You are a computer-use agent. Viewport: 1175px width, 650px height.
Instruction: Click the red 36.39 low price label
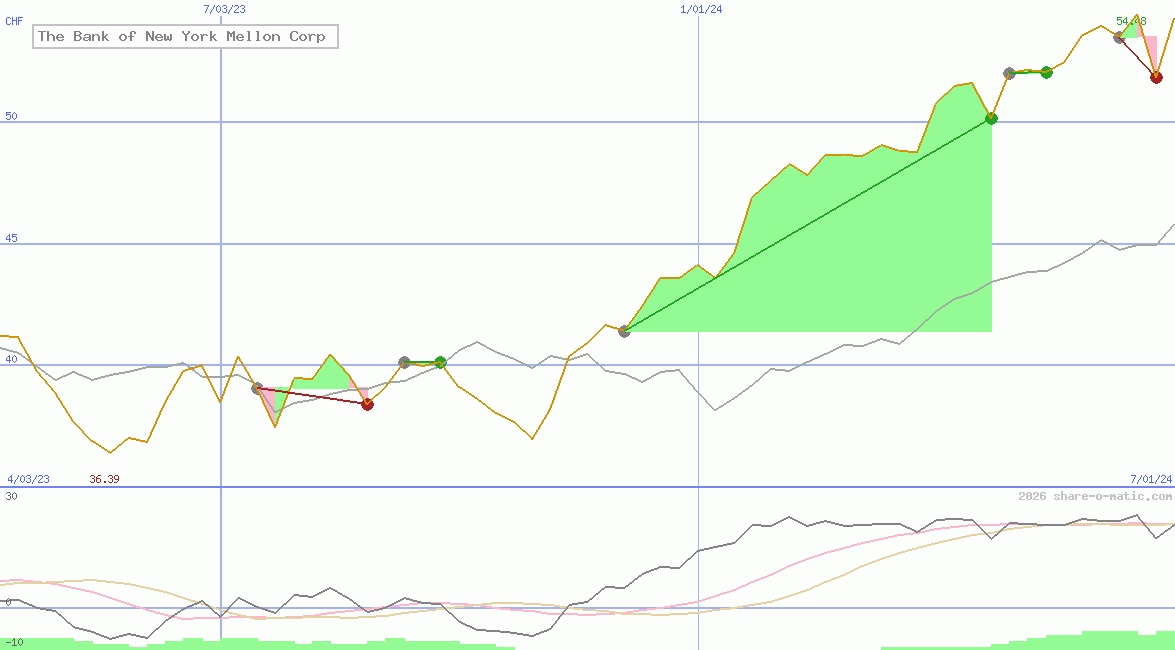[104, 479]
